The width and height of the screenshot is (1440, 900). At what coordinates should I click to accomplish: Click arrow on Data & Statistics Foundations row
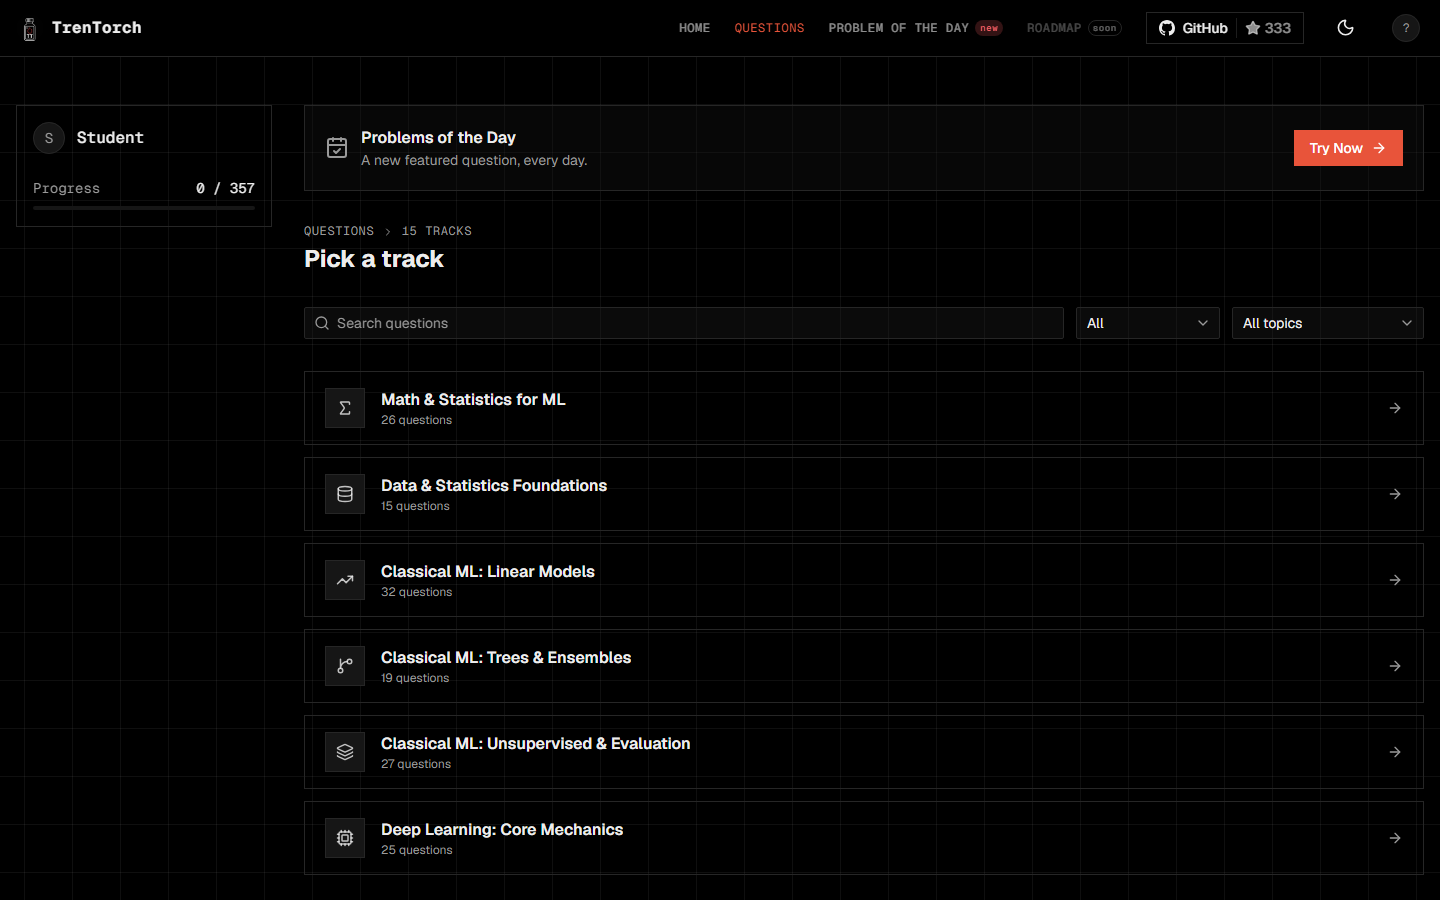point(1395,494)
